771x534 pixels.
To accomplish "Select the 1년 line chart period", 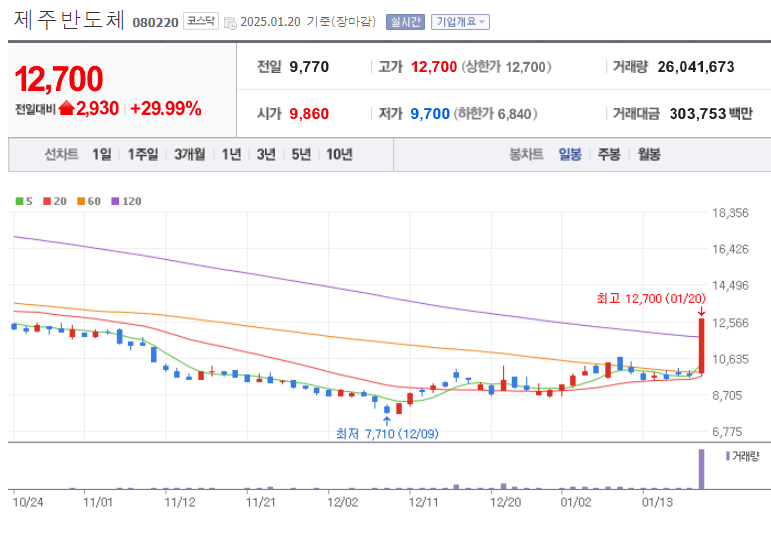I will pyautogui.click(x=231, y=154).
